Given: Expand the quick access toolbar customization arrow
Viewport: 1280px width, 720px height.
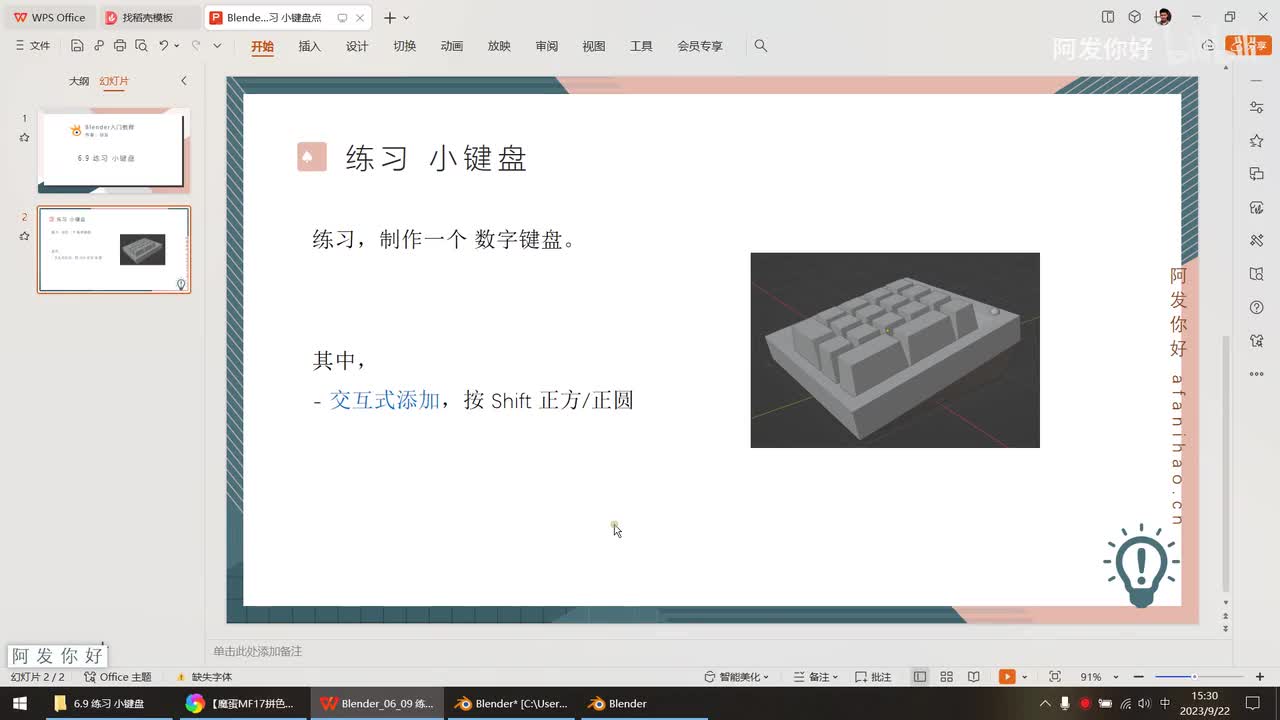Looking at the screenshot, I should (217, 46).
